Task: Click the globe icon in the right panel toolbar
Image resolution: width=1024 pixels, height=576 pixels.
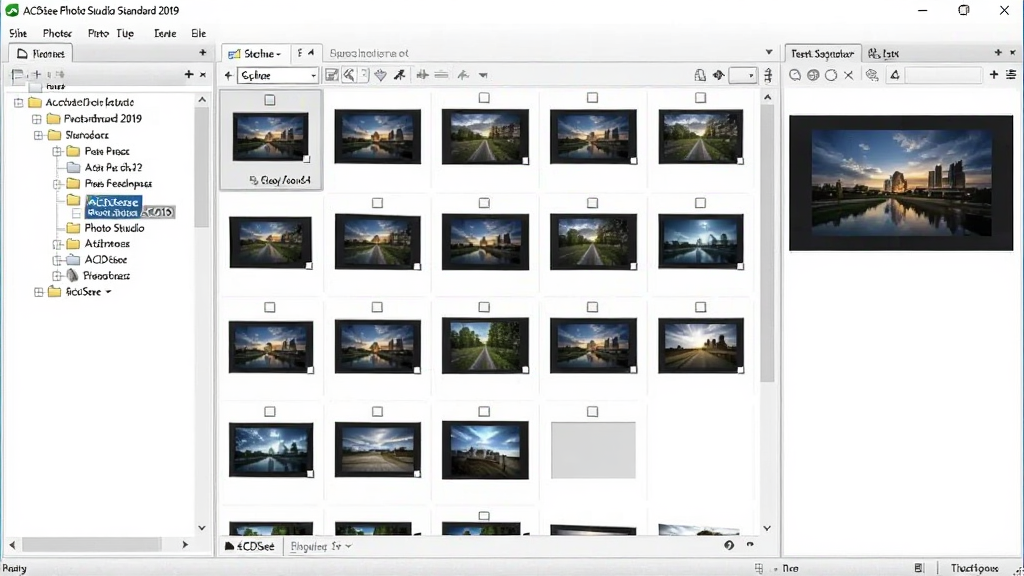Action: (x=813, y=75)
